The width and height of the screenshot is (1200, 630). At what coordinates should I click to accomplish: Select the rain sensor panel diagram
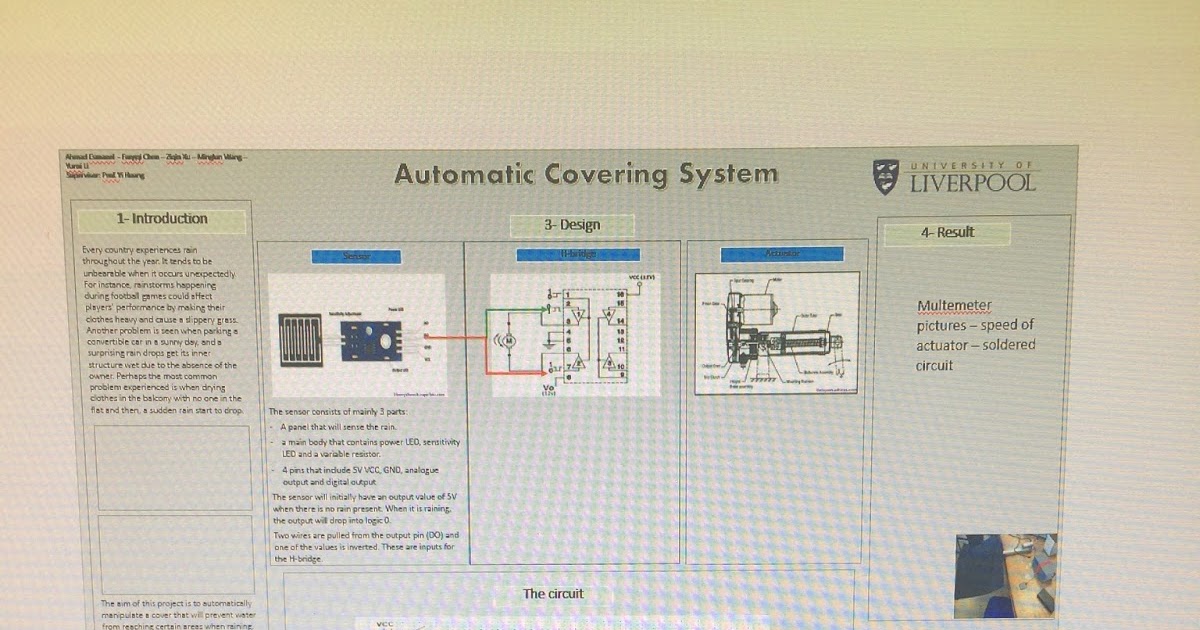[298, 343]
